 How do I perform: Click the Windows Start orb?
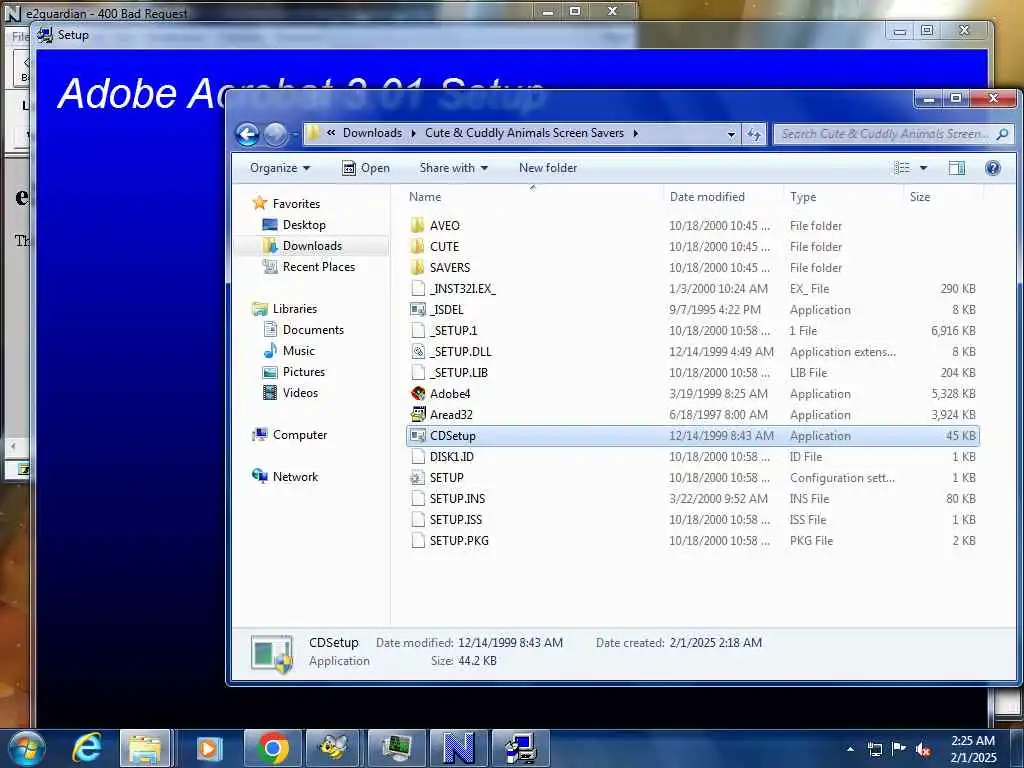(x=26, y=748)
